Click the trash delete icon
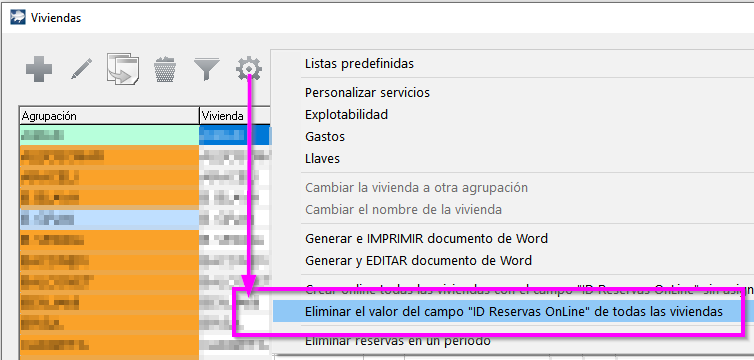 pyautogui.click(x=165, y=70)
